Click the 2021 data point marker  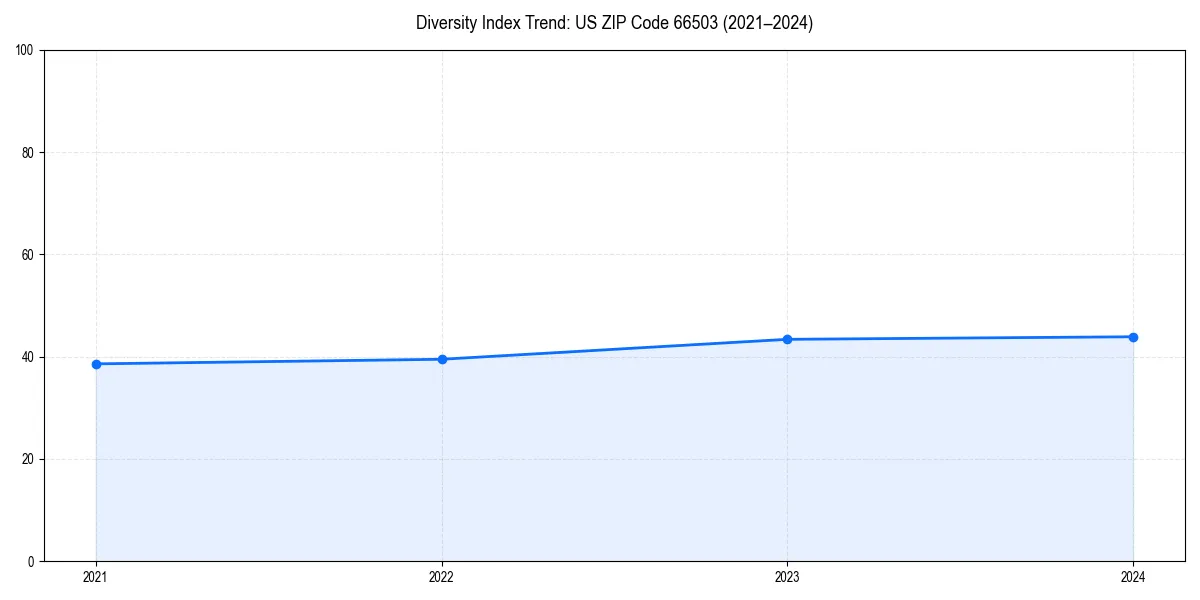96,364
